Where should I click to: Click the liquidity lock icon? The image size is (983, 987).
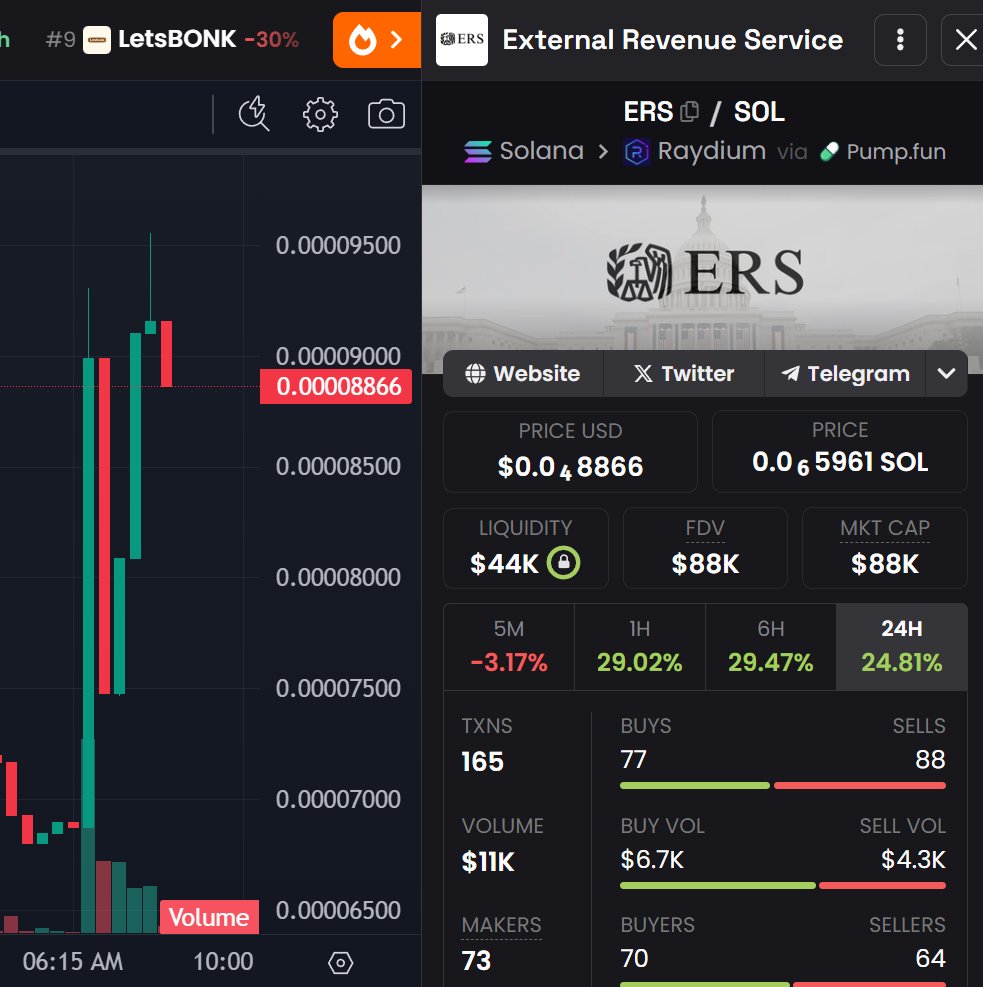[563, 562]
